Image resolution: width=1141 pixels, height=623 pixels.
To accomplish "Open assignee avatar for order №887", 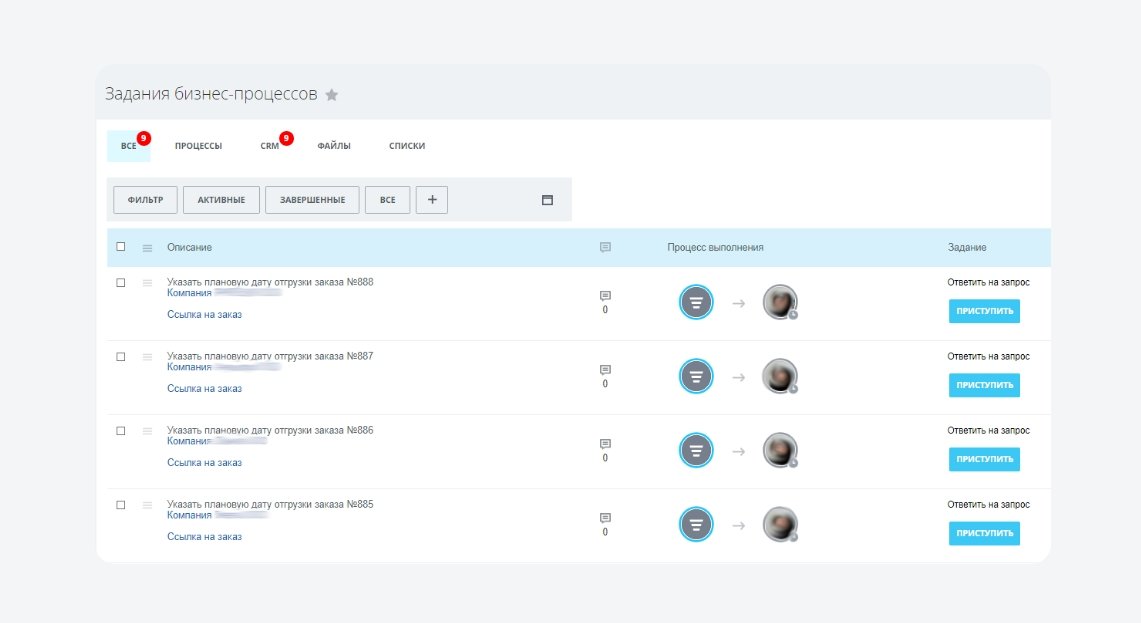I will [x=780, y=376].
